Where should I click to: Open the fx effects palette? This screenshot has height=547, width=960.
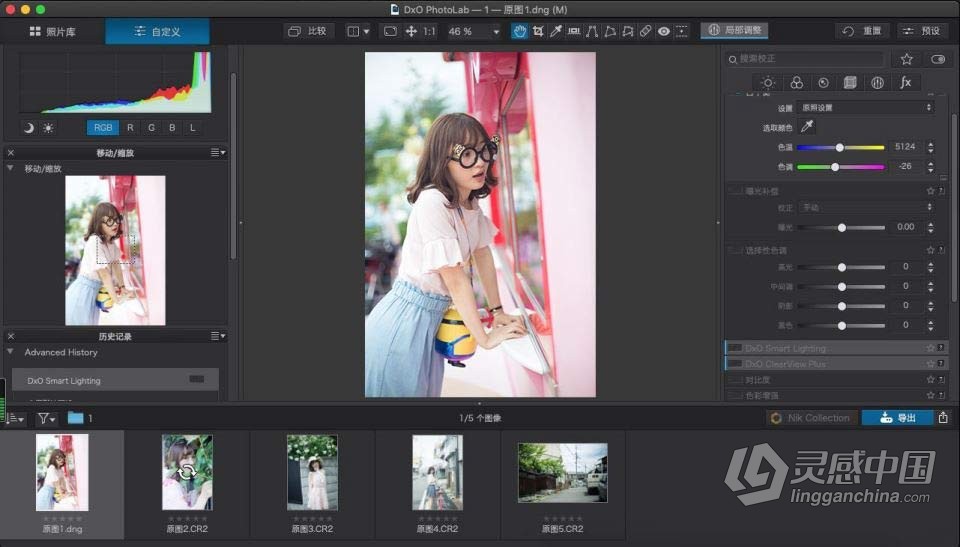906,83
